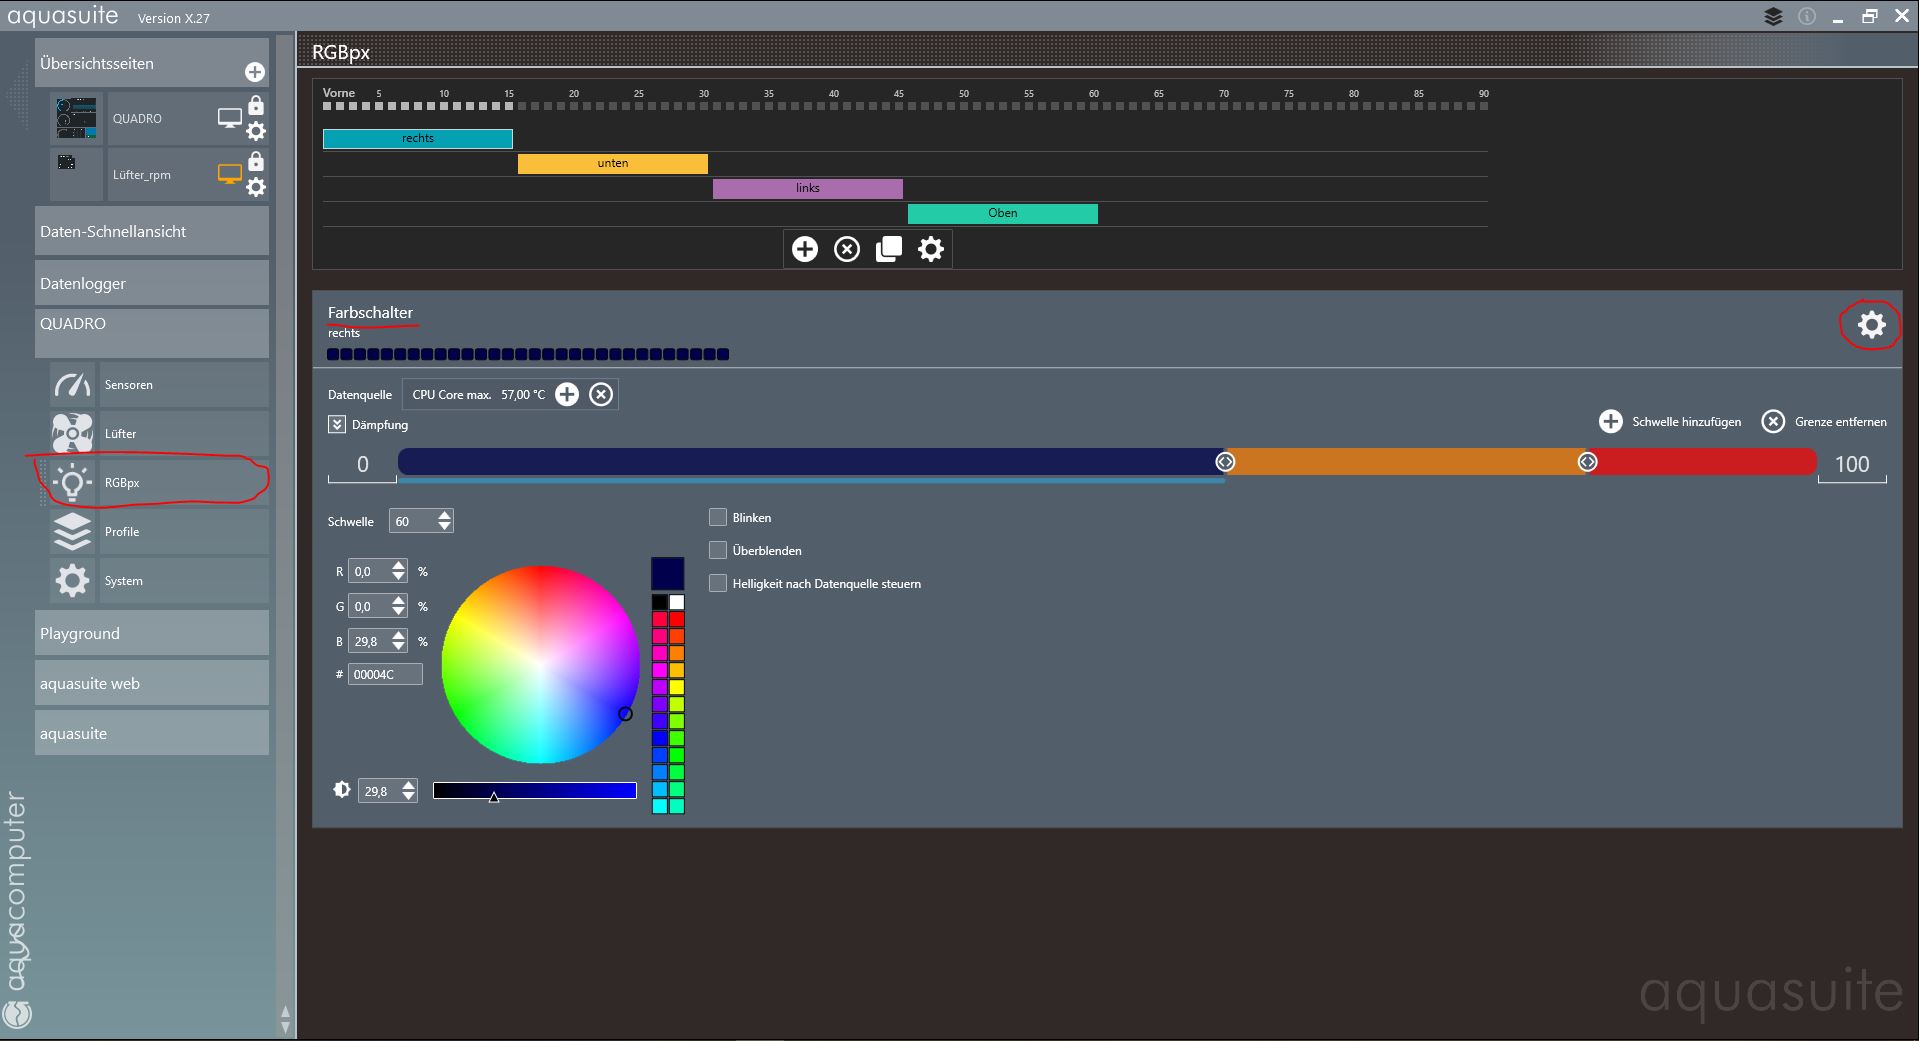Click the threshold handle between orange and red
Screen dimensions: 1919x1041
[1587, 462]
